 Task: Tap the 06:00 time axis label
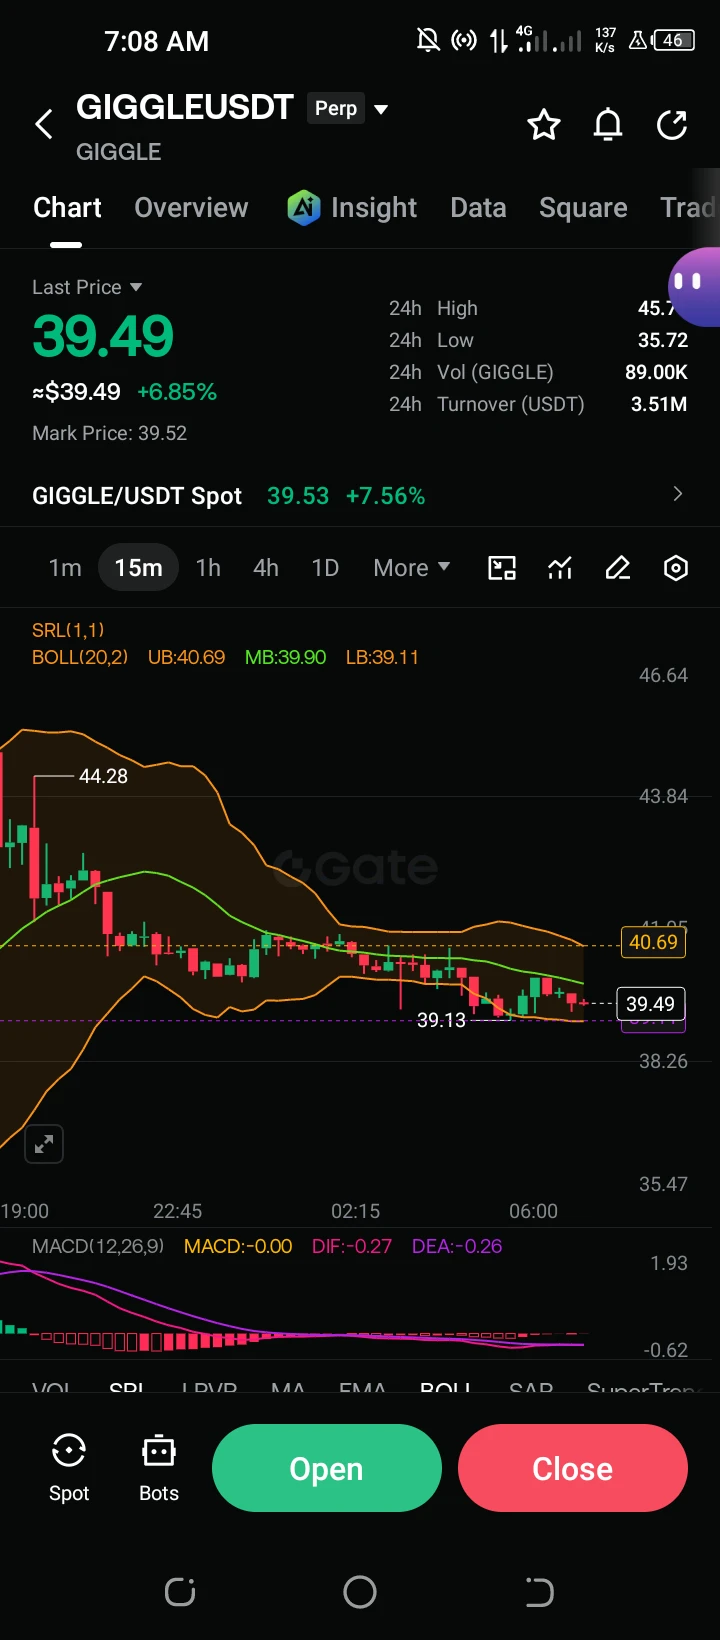pyautogui.click(x=533, y=1211)
